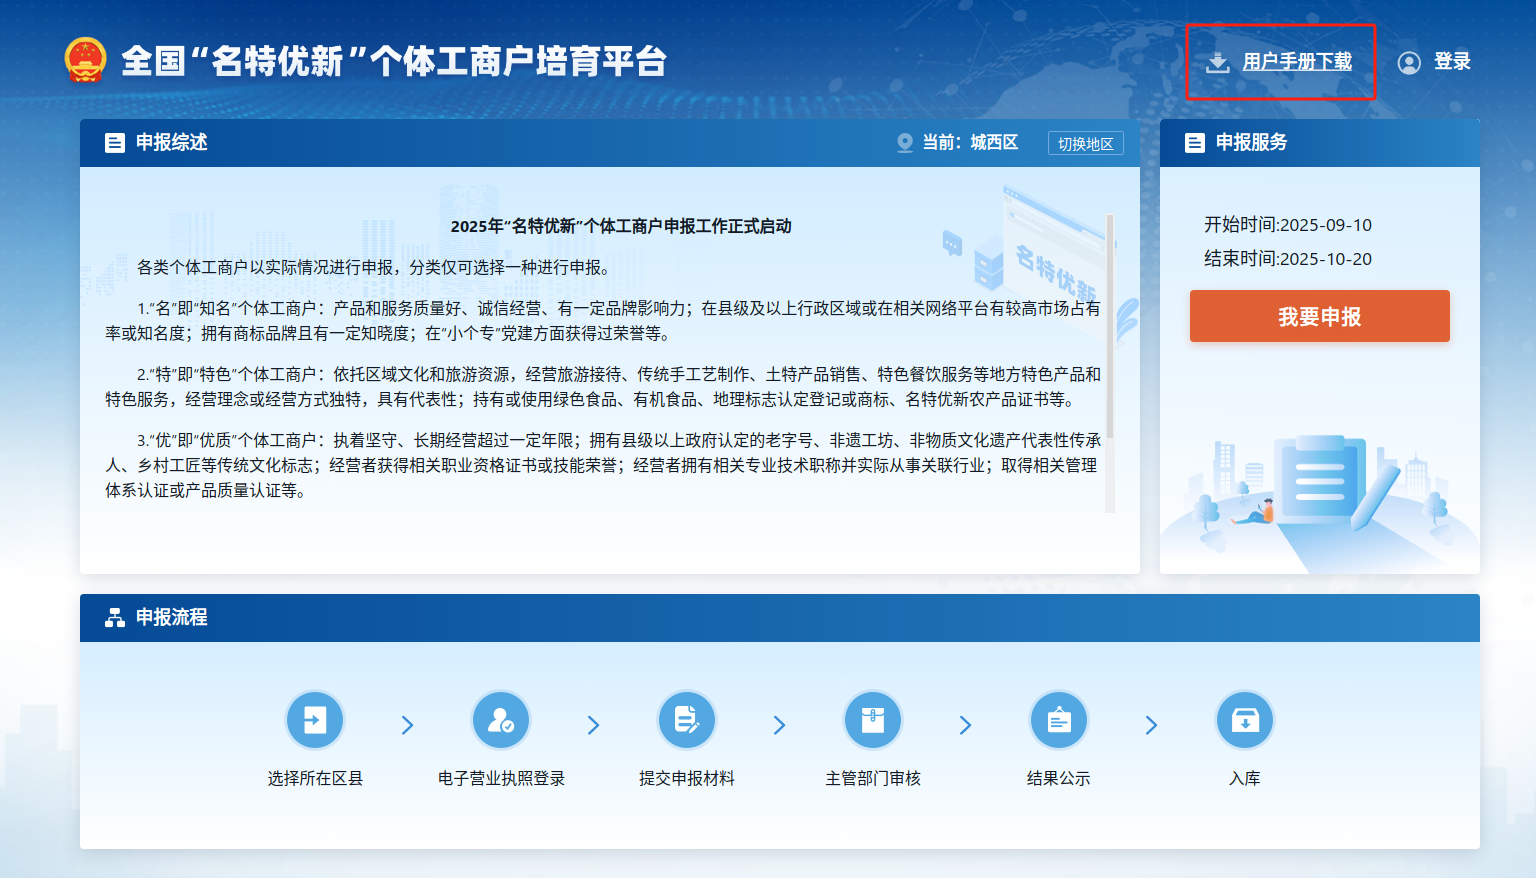Click the 主管部门审核 step icon

point(873,720)
